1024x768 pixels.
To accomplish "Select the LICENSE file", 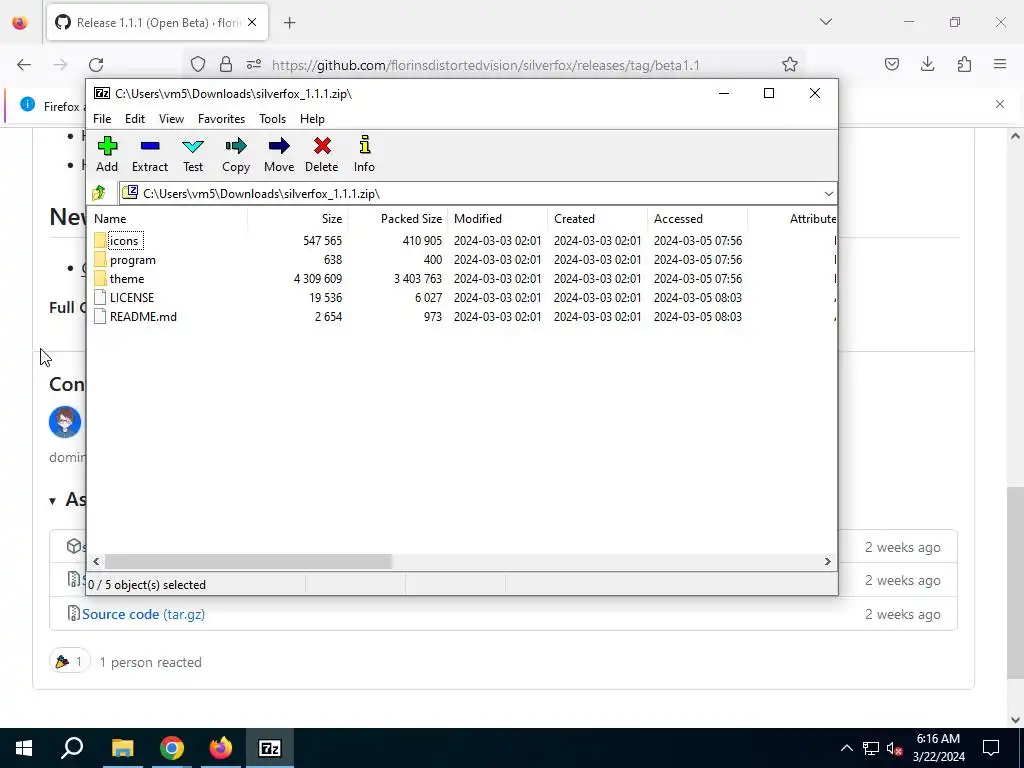I will (x=131, y=298).
